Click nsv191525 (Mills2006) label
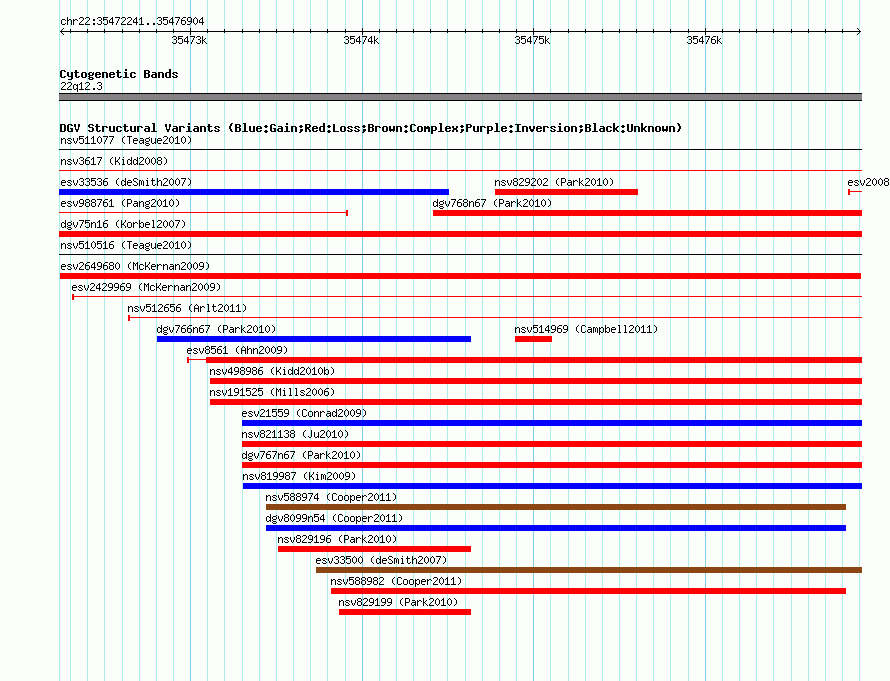This screenshot has height=681, width=890. [272, 392]
